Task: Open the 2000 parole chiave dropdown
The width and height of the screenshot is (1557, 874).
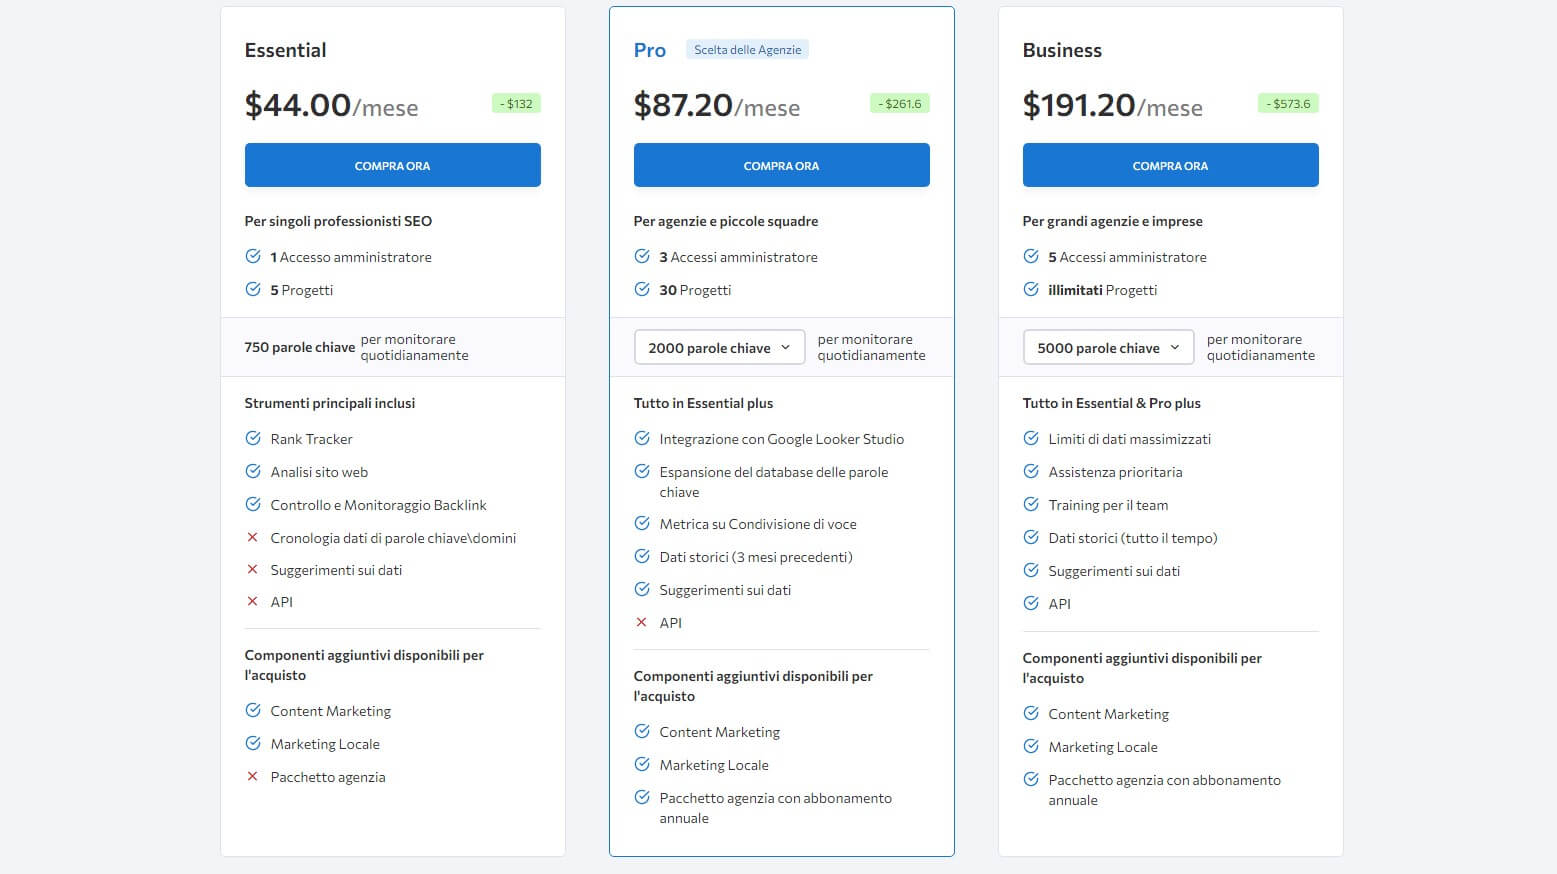Action: pyautogui.click(x=719, y=347)
